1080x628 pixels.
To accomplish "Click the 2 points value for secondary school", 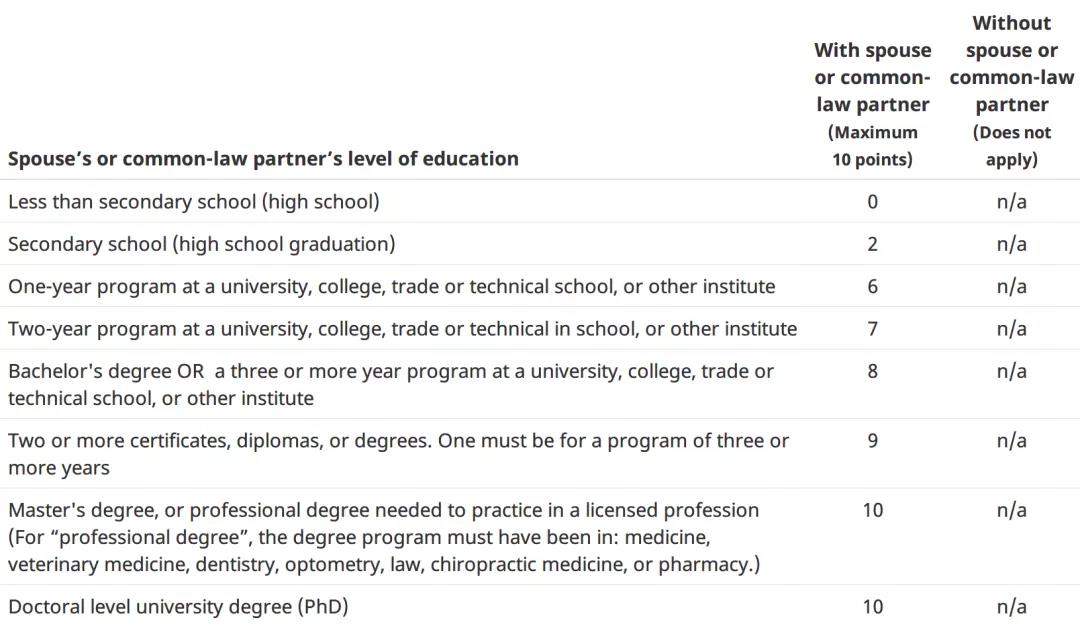I will click(872, 244).
